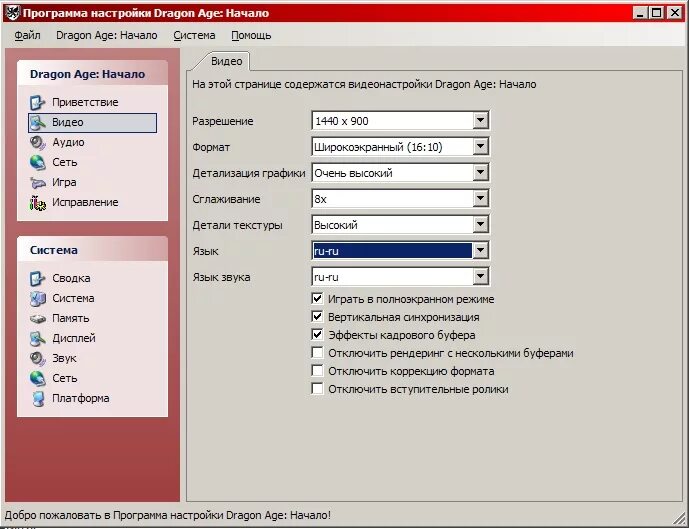
Task: Click the Дисплей monitor icon
Action: coord(37,338)
